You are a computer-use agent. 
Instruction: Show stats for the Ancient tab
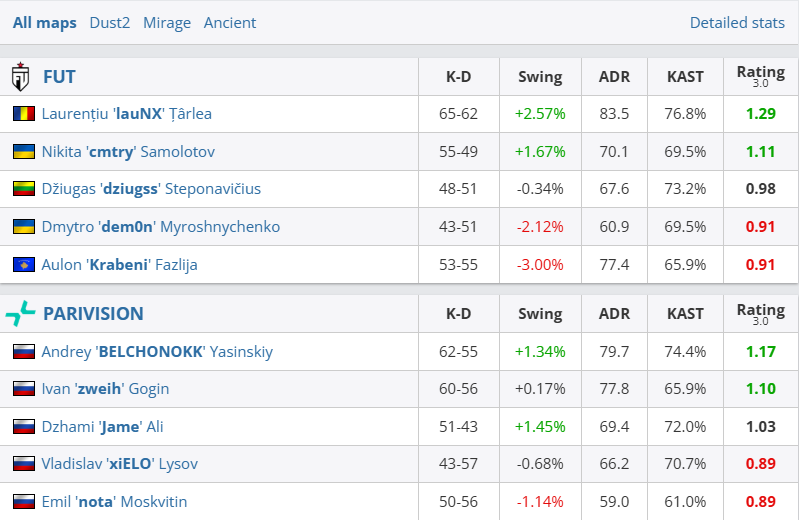pos(230,22)
